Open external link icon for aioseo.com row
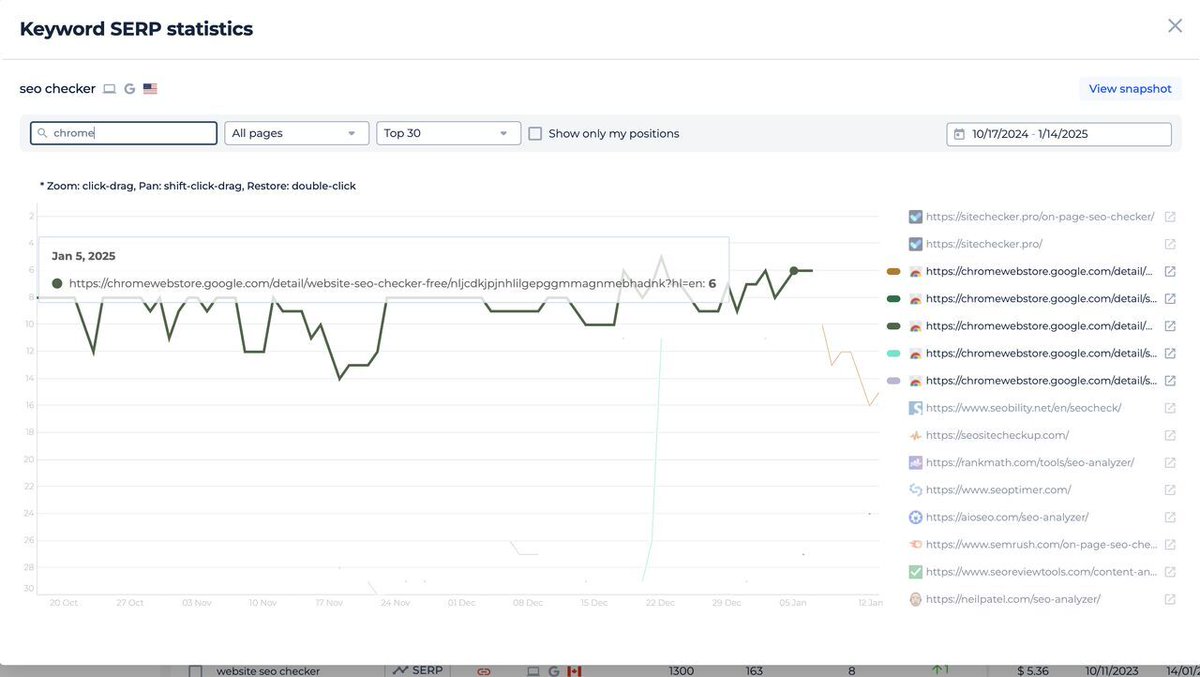 pyautogui.click(x=1170, y=517)
